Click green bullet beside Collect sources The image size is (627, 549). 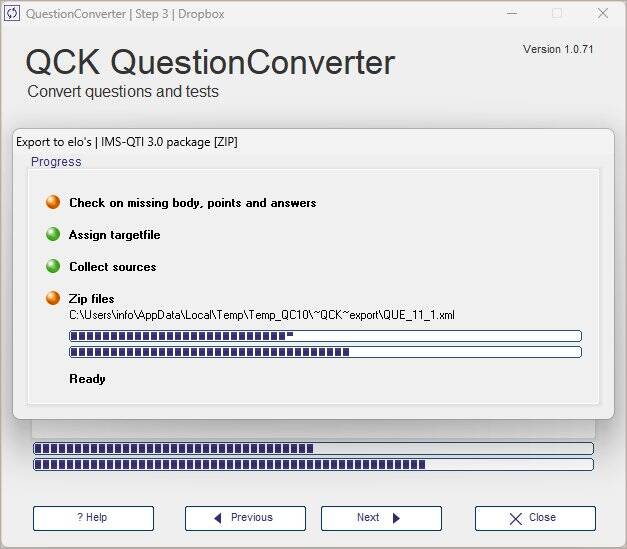53,266
